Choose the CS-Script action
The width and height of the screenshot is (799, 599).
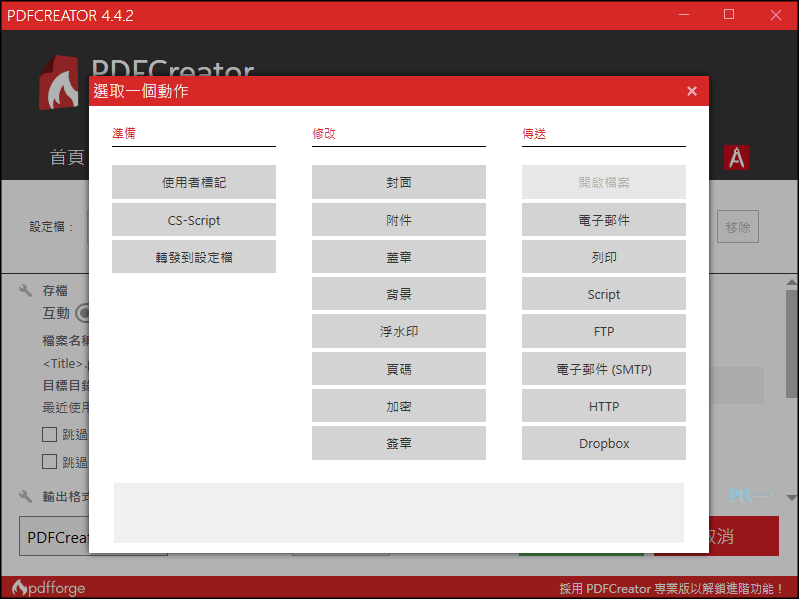(194, 220)
